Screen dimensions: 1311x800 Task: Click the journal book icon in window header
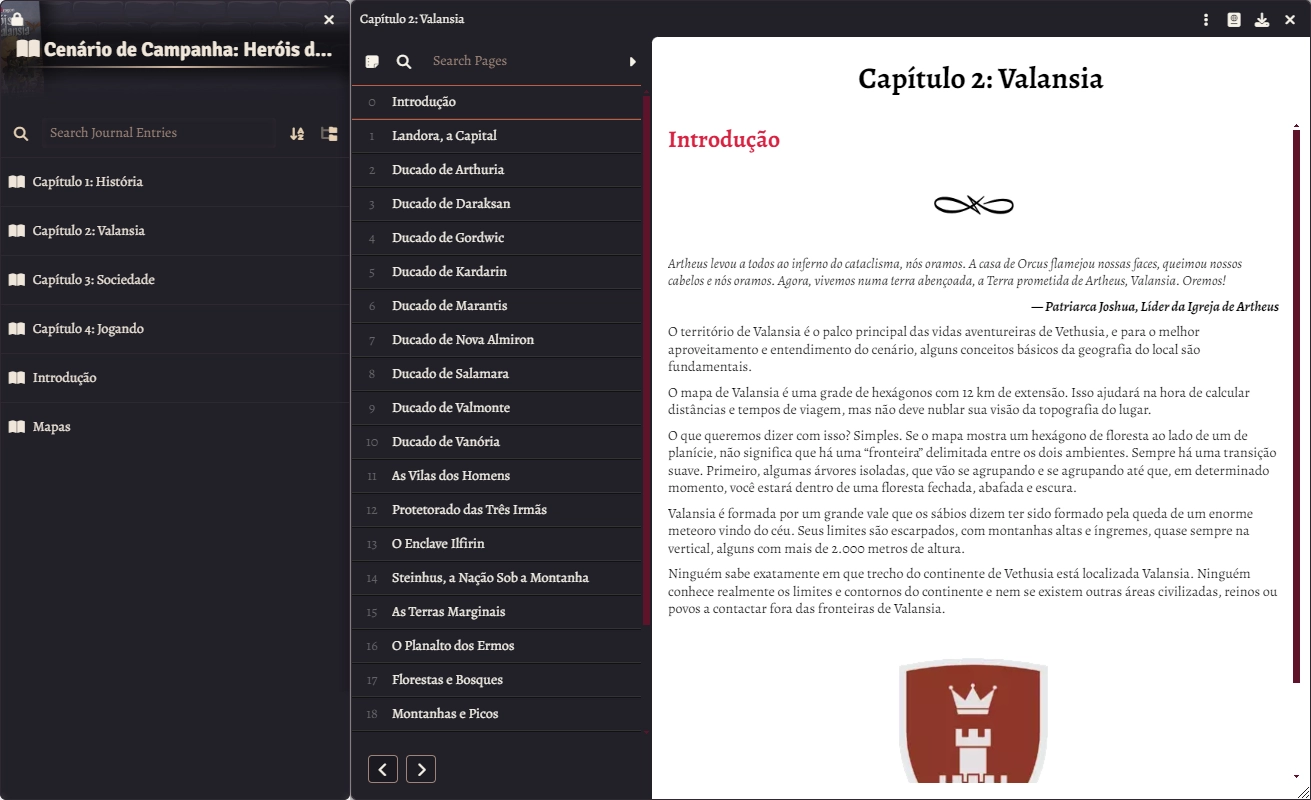pos(1234,19)
